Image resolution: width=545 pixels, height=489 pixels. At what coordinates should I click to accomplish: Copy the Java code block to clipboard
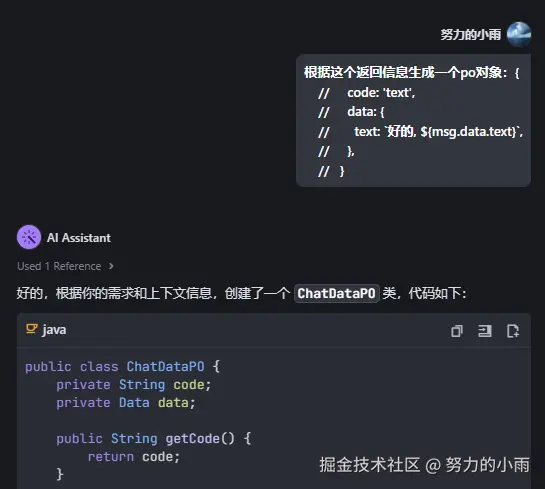click(x=457, y=331)
